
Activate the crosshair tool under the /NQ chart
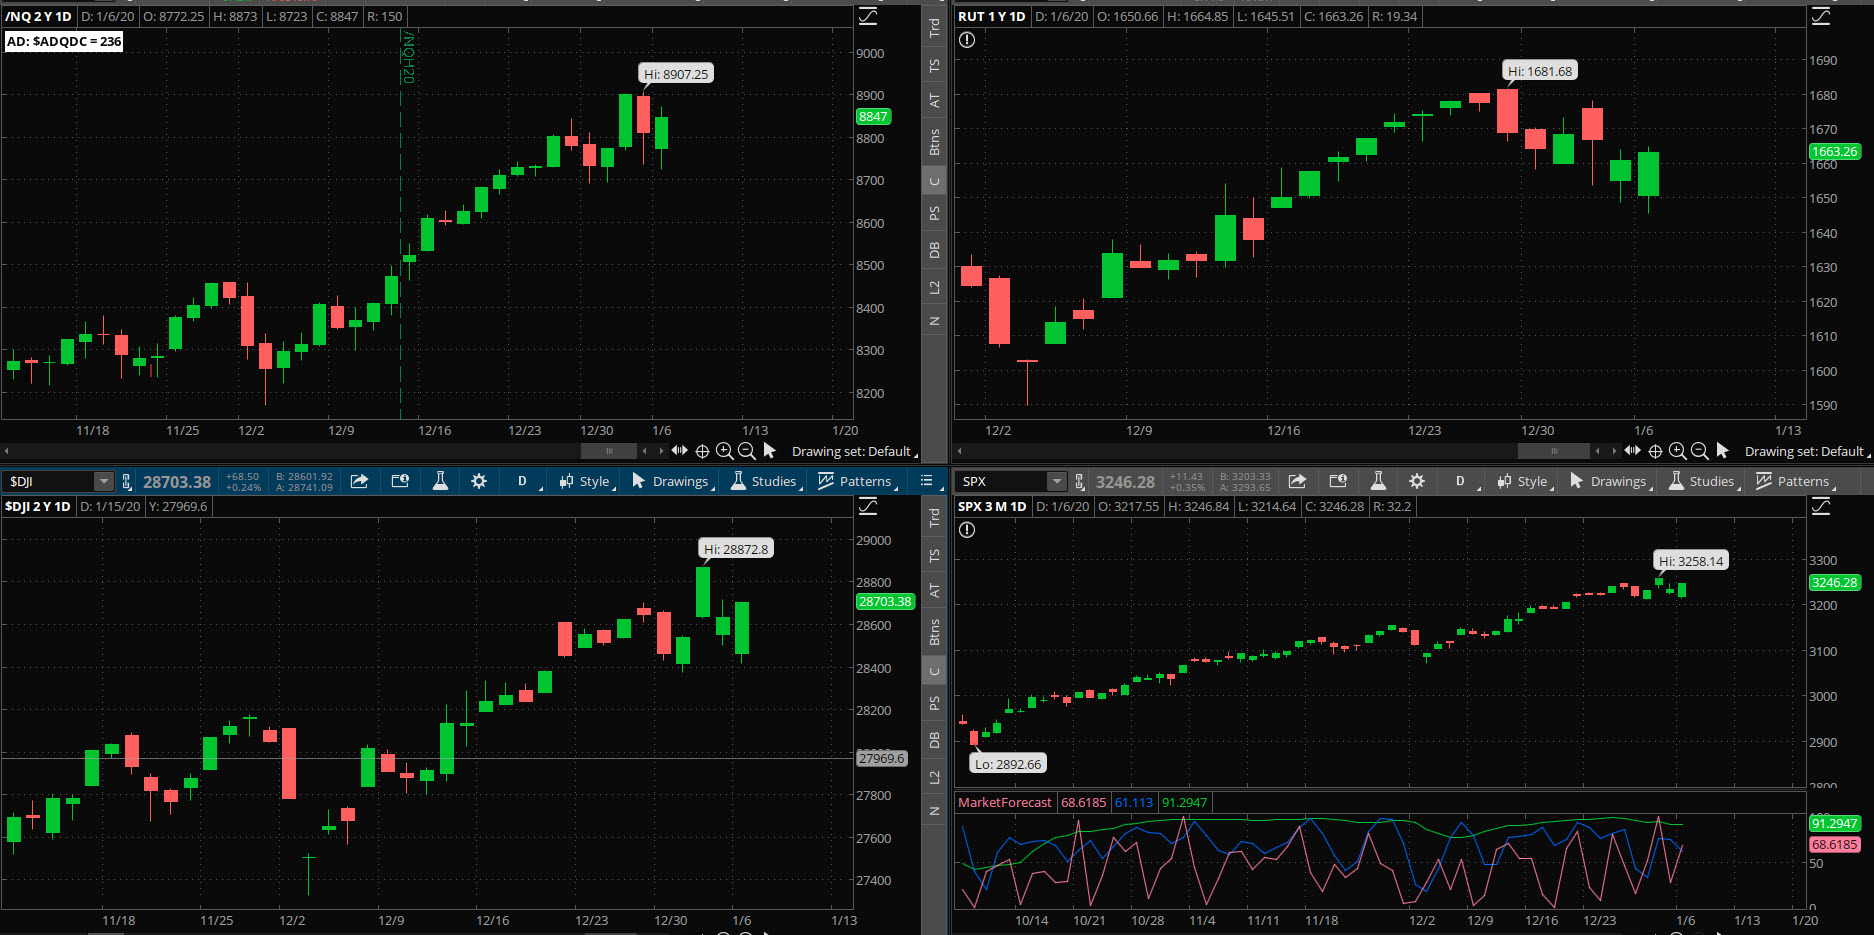[702, 451]
